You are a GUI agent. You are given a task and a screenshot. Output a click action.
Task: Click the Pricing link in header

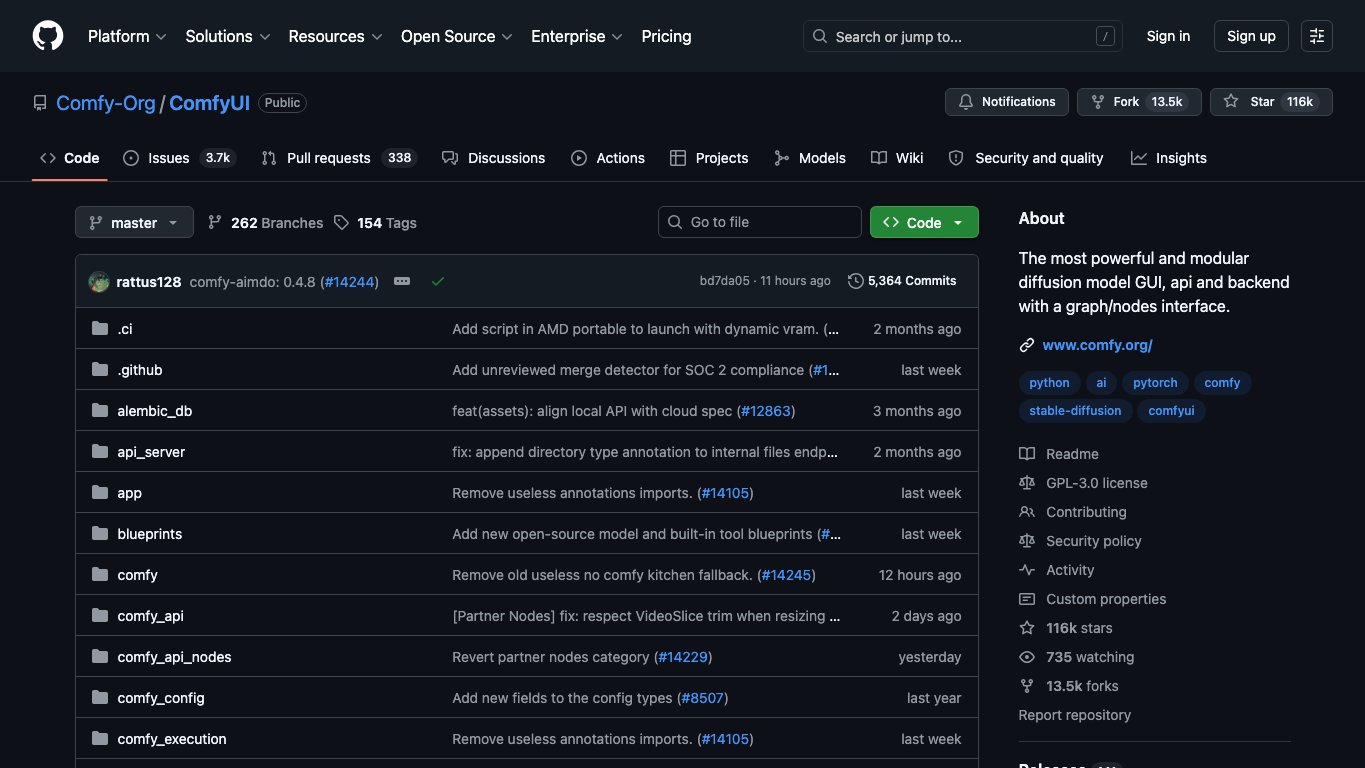[666, 36]
